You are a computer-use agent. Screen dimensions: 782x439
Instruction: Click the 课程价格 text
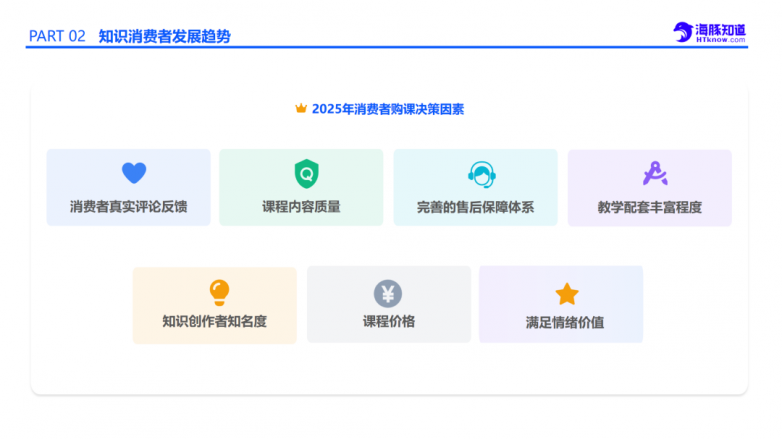(388, 322)
